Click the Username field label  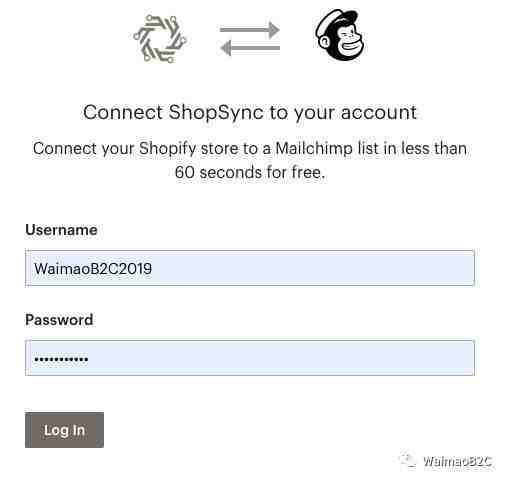61,230
